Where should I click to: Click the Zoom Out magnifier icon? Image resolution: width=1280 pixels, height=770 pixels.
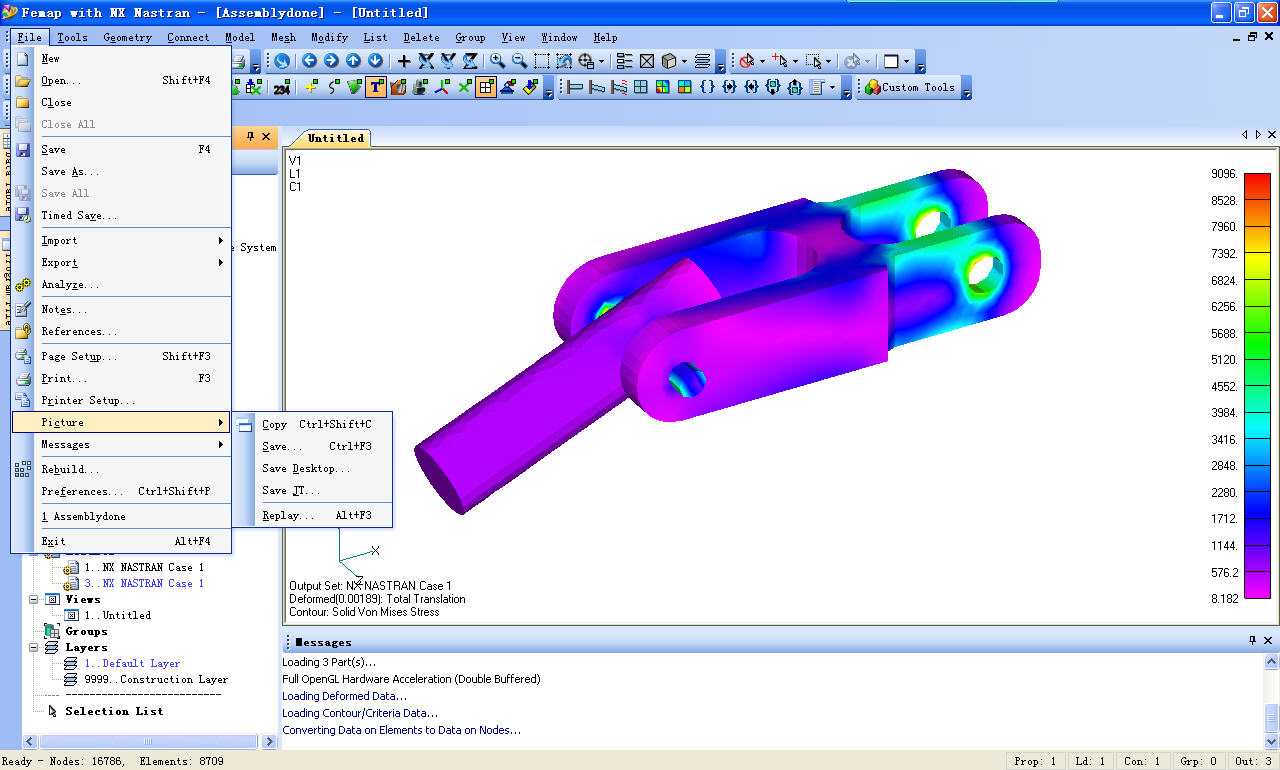[x=519, y=61]
